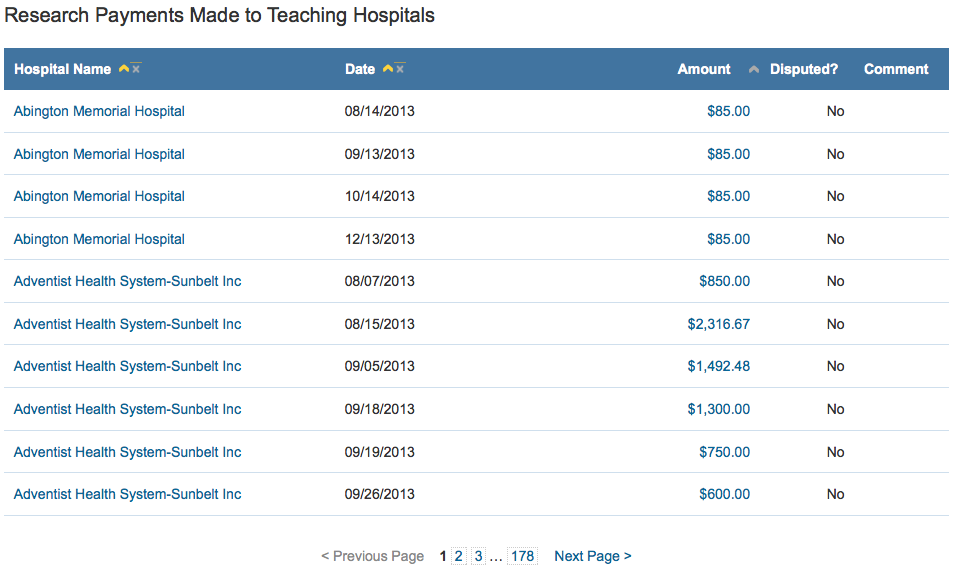Click the Hospital Name sort arrow icon
The image size is (961, 577).
(124, 69)
